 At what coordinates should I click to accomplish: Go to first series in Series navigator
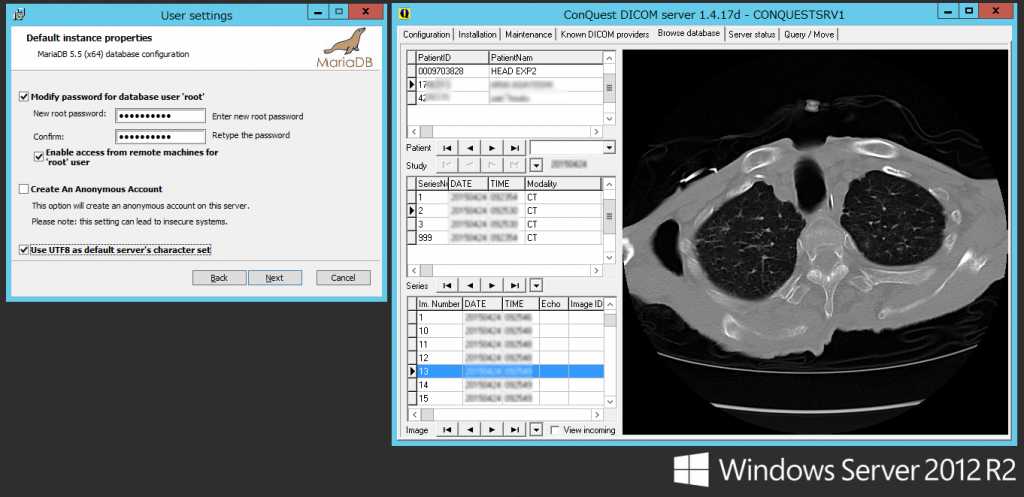click(x=446, y=285)
